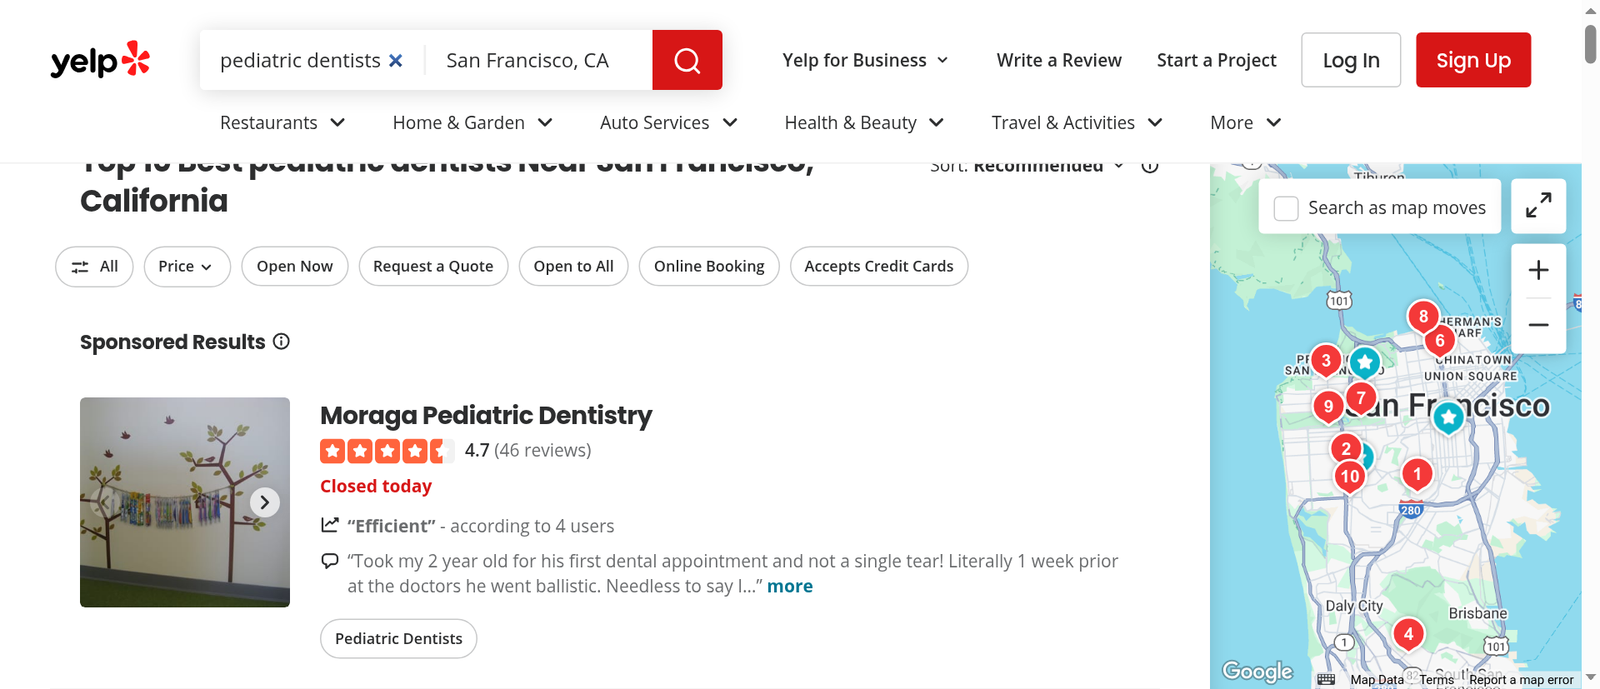The height and width of the screenshot is (689, 1600).
Task: Open the Restaurants category menu
Action: tap(283, 122)
